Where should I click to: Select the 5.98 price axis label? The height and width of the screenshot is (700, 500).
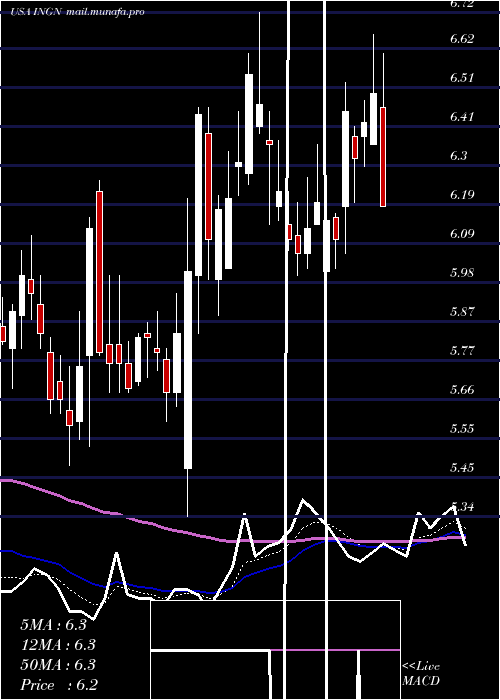click(x=462, y=273)
